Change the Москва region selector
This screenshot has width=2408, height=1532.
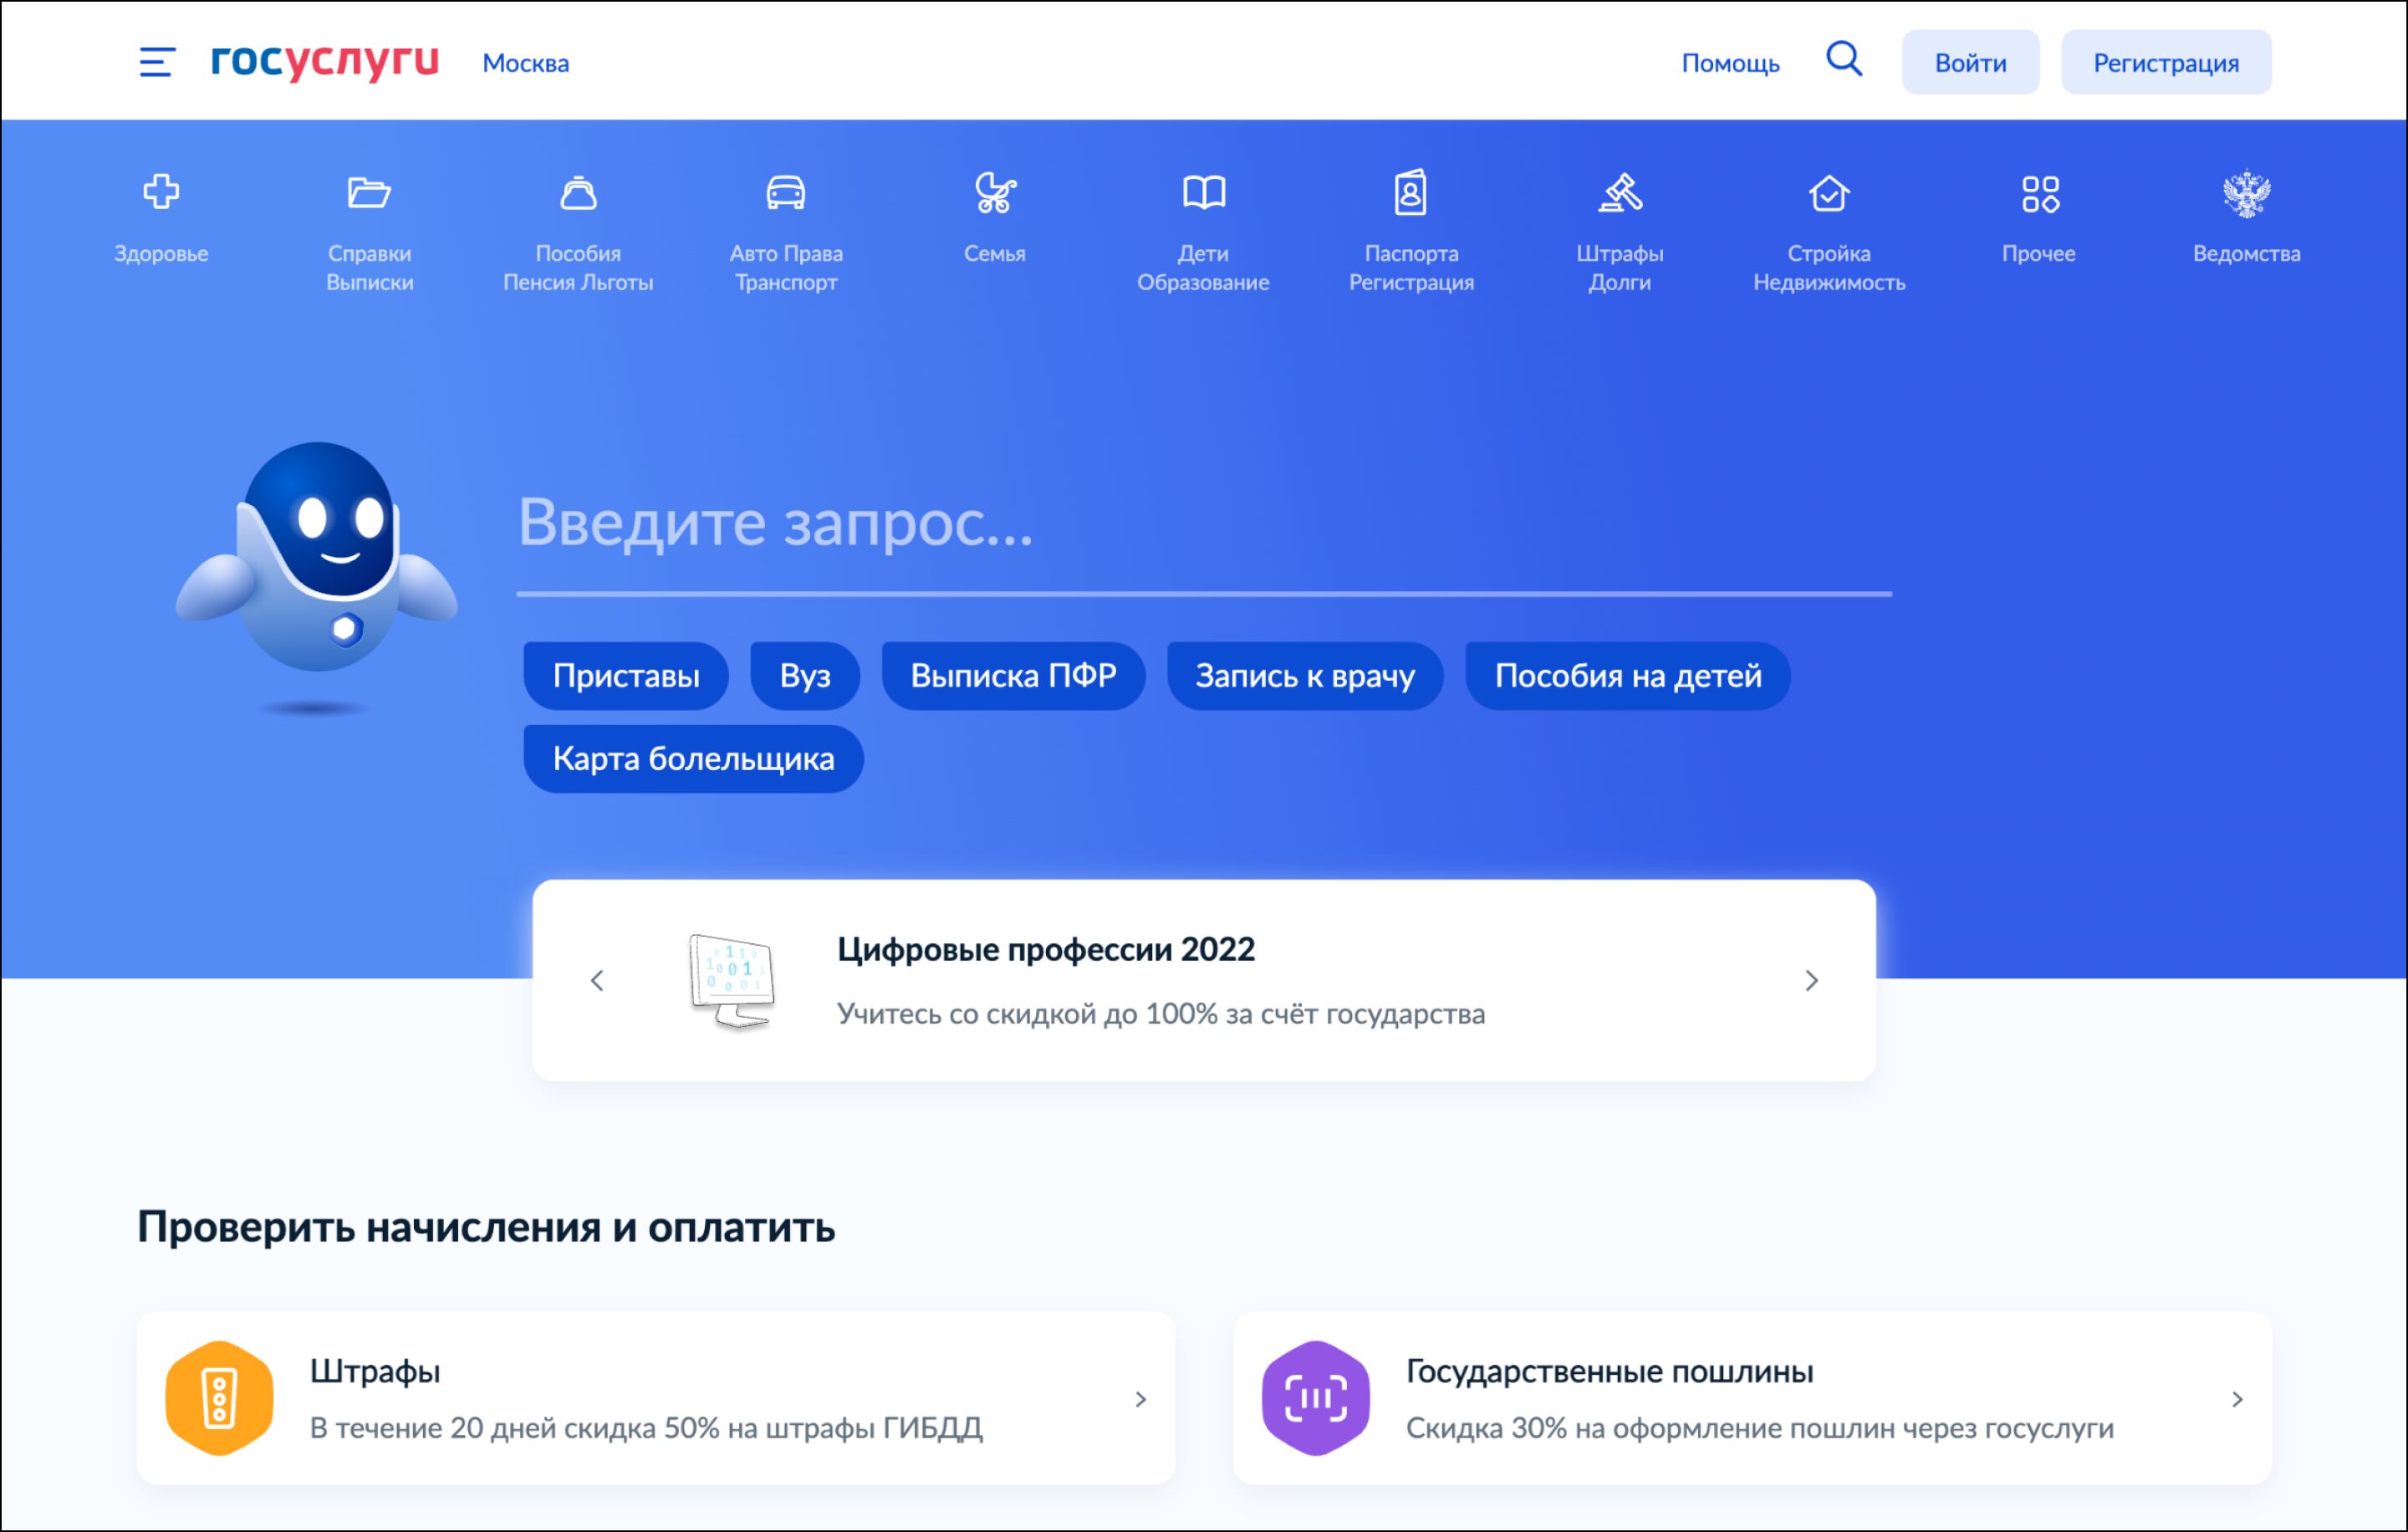[525, 63]
